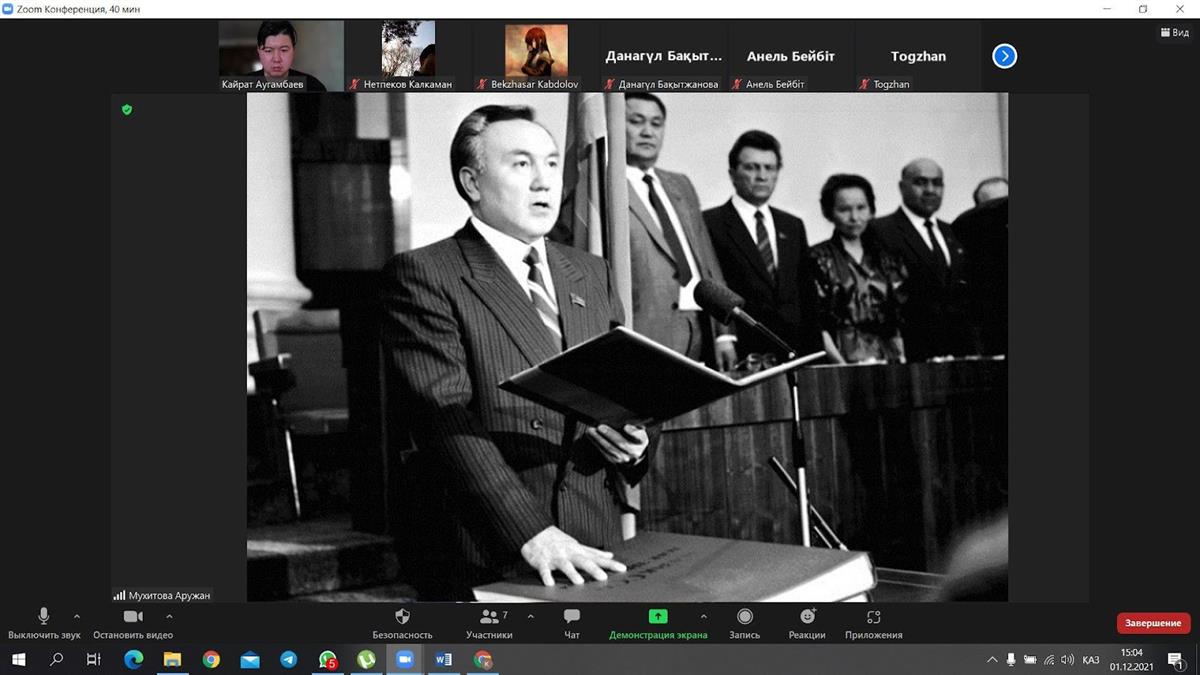The width and height of the screenshot is (1200, 675).
Task: Open the Вид view menu
Action: (1174, 33)
